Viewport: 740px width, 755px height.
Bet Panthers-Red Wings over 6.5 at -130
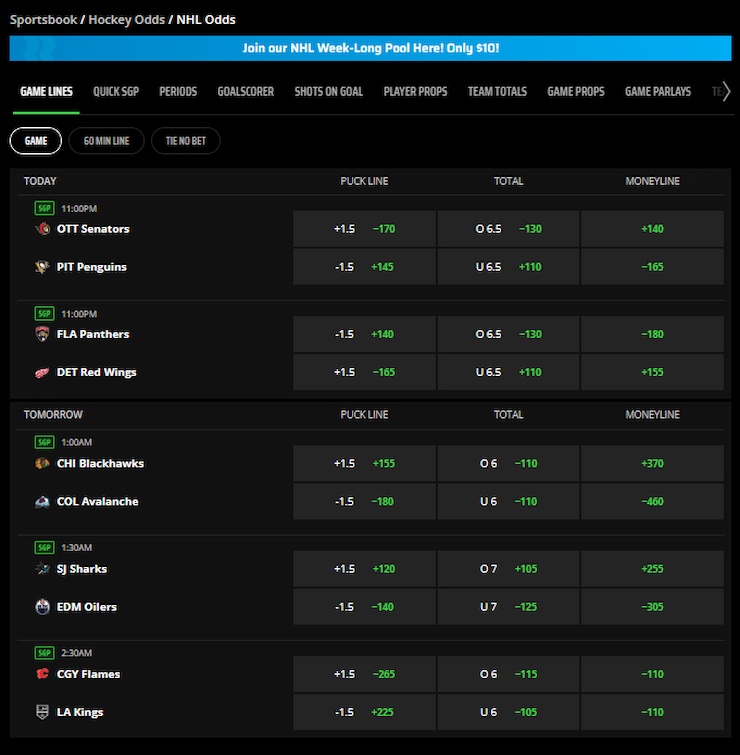tap(508, 334)
